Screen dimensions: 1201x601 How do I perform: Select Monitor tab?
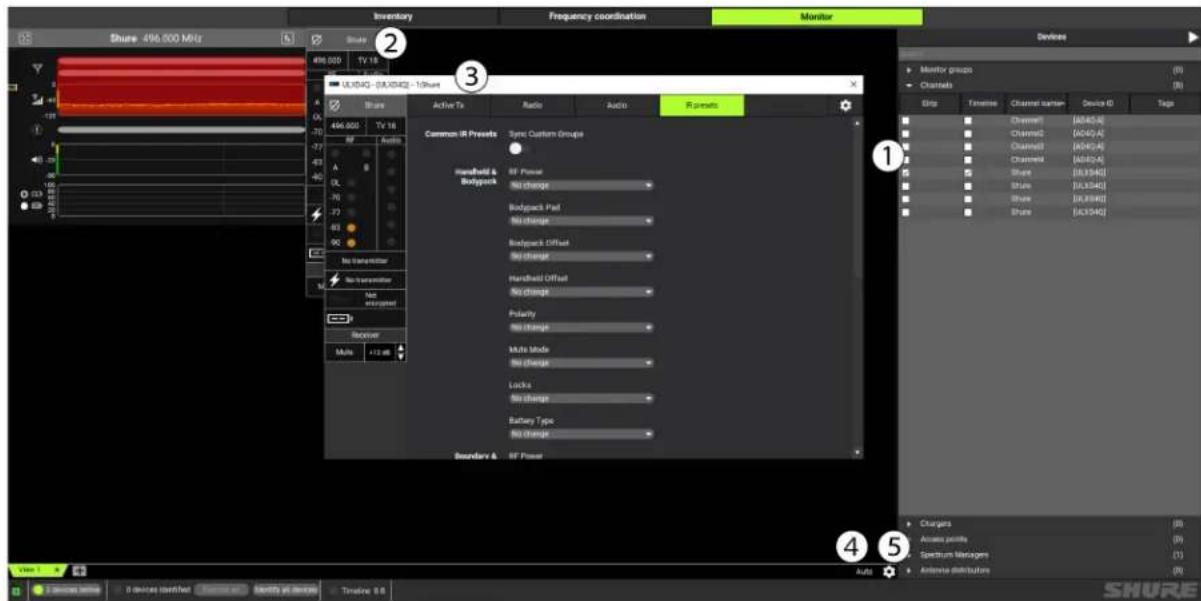point(817,17)
